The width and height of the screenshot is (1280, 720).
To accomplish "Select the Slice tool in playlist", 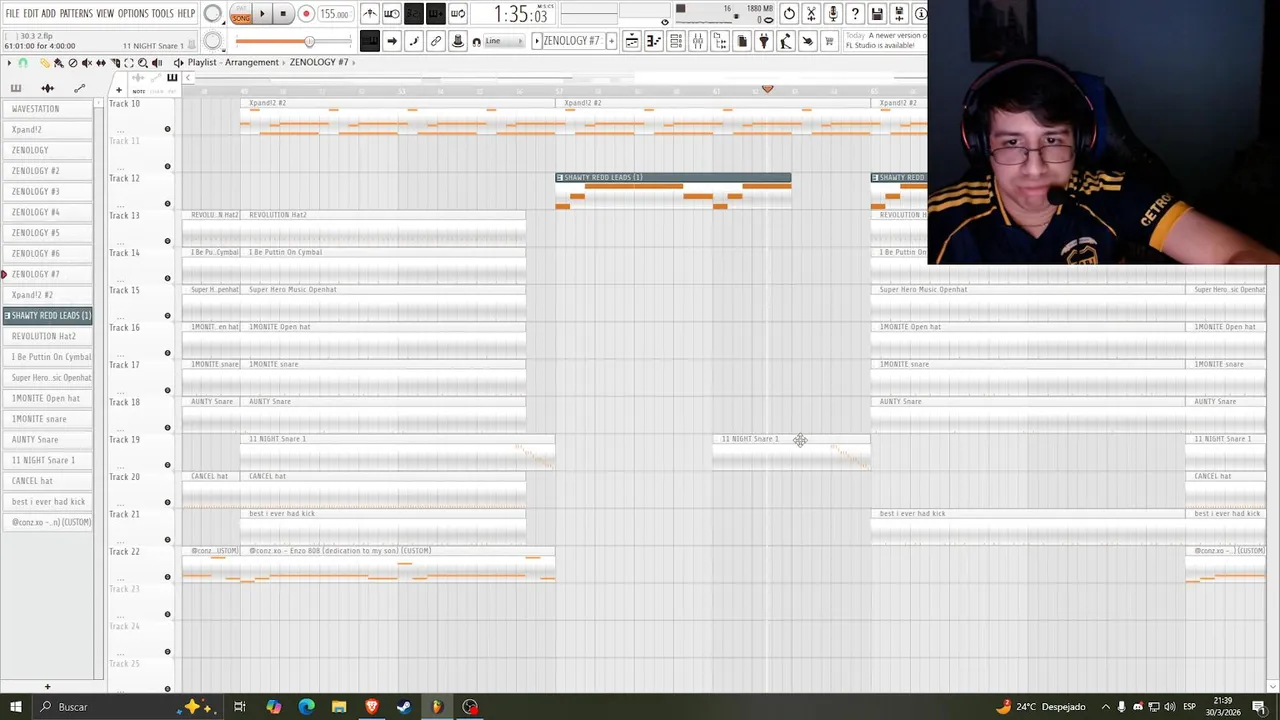I will pos(115,63).
